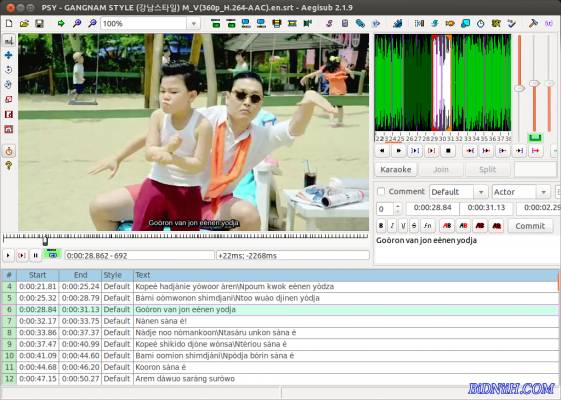Pause the video playback

tap(35, 255)
